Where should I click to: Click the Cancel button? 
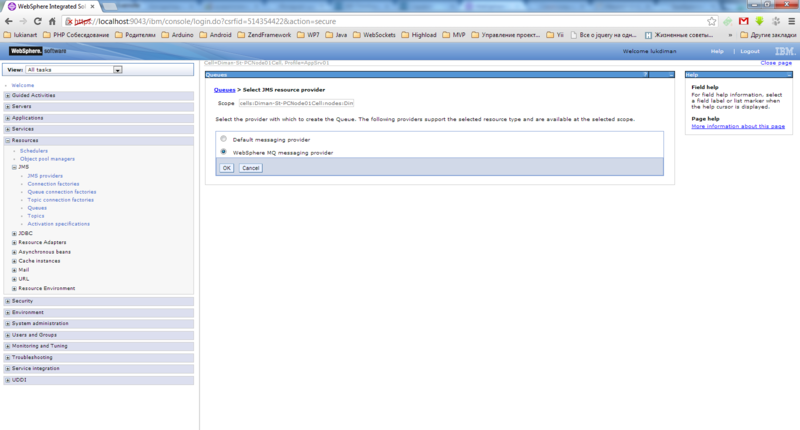(x=251, y=168)
